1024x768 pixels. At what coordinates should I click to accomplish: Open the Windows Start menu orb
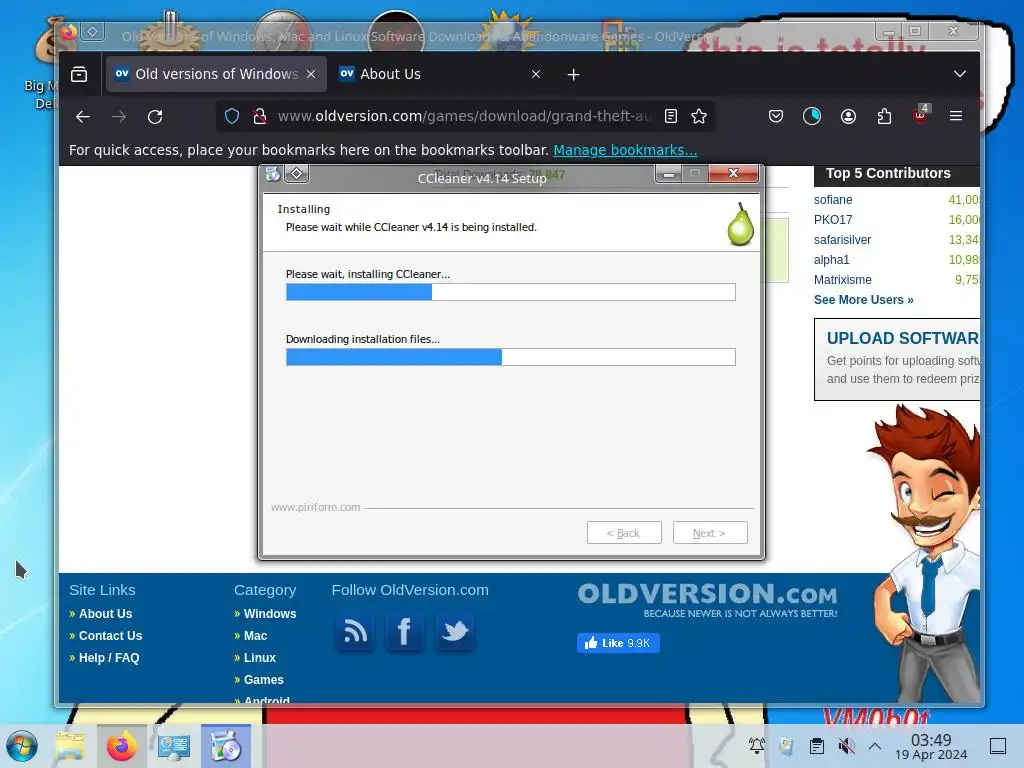click(22, 746)
